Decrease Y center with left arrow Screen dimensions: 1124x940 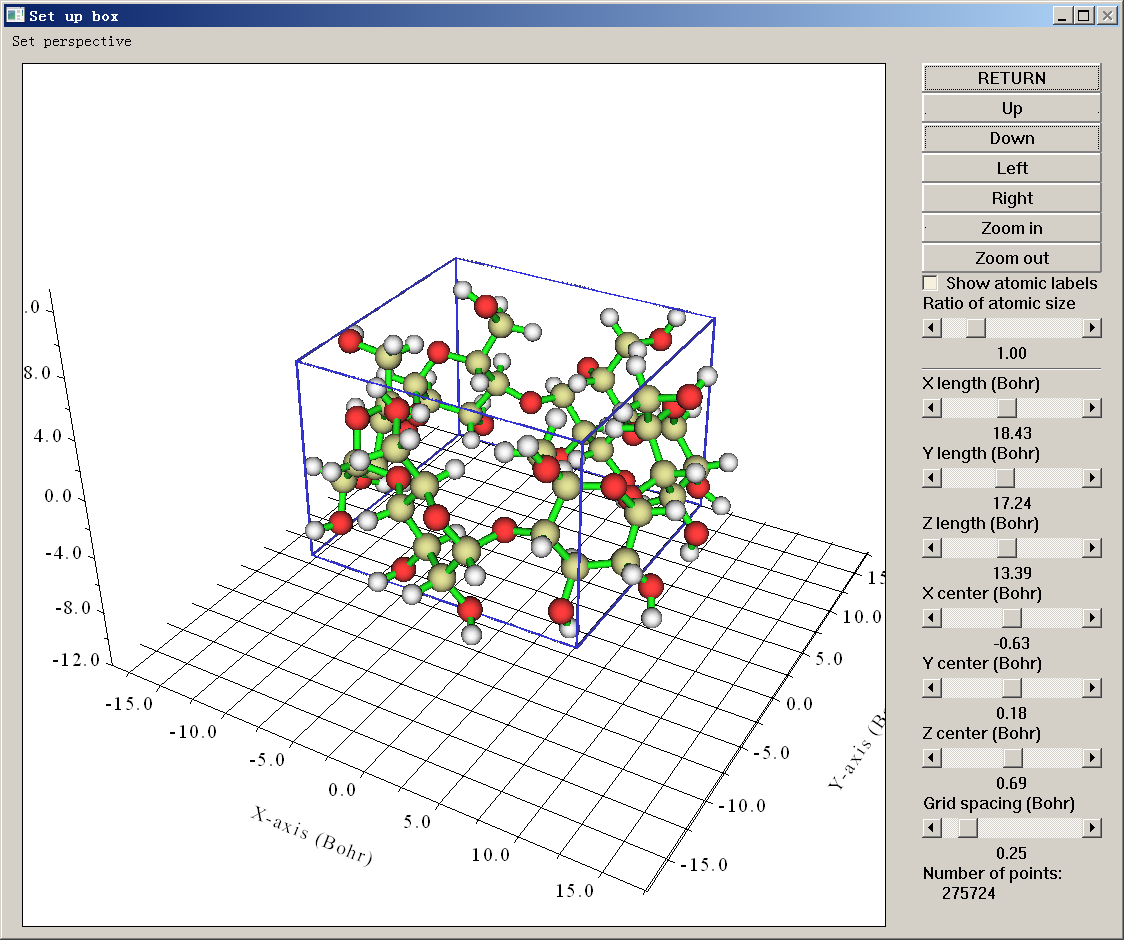[x=932, y=688]
